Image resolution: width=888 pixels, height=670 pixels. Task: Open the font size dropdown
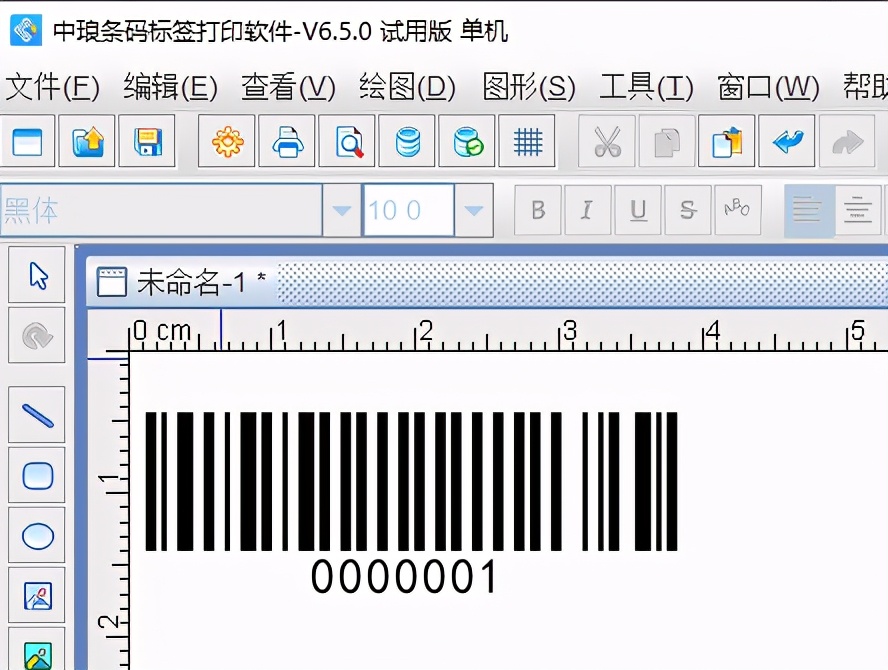click(472, 210)
